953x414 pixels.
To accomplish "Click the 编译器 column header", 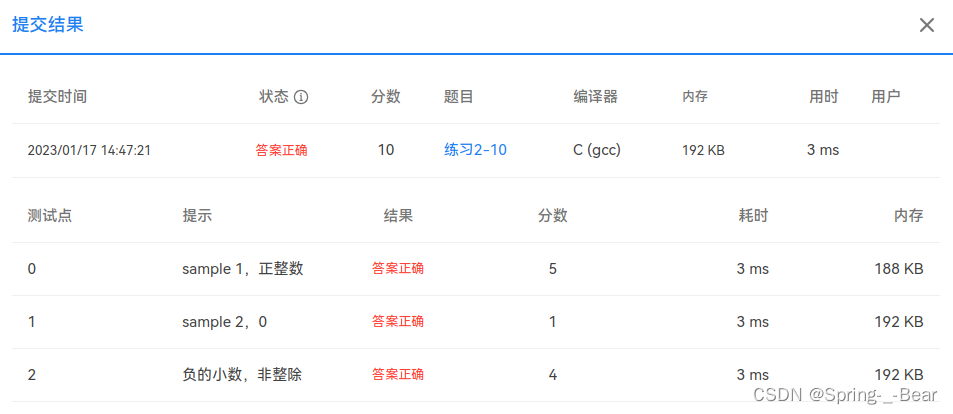I will [595, 97].
